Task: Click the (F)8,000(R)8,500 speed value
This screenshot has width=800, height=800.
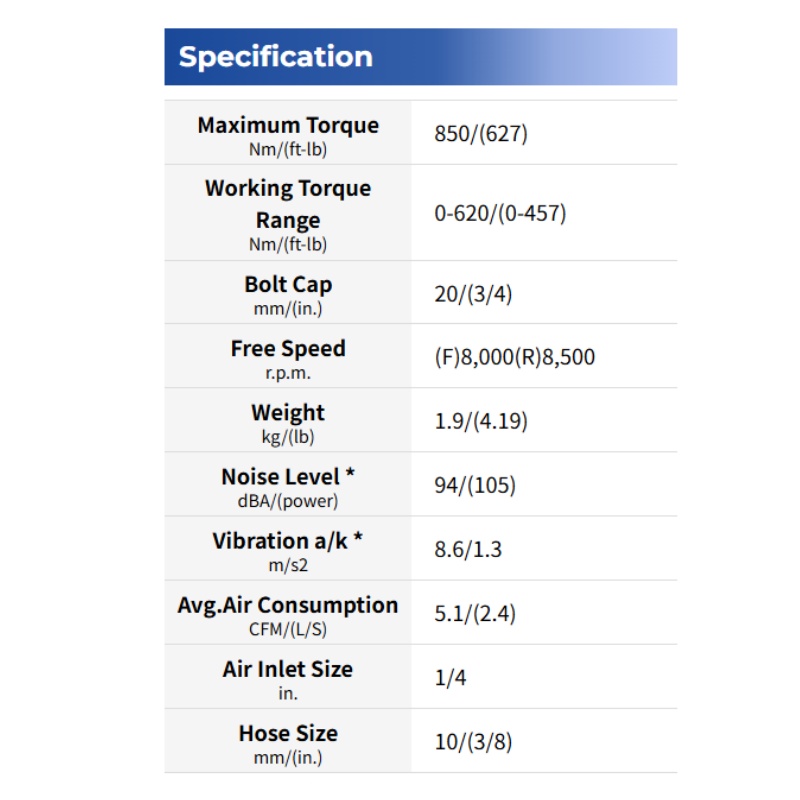Action: 514,357
